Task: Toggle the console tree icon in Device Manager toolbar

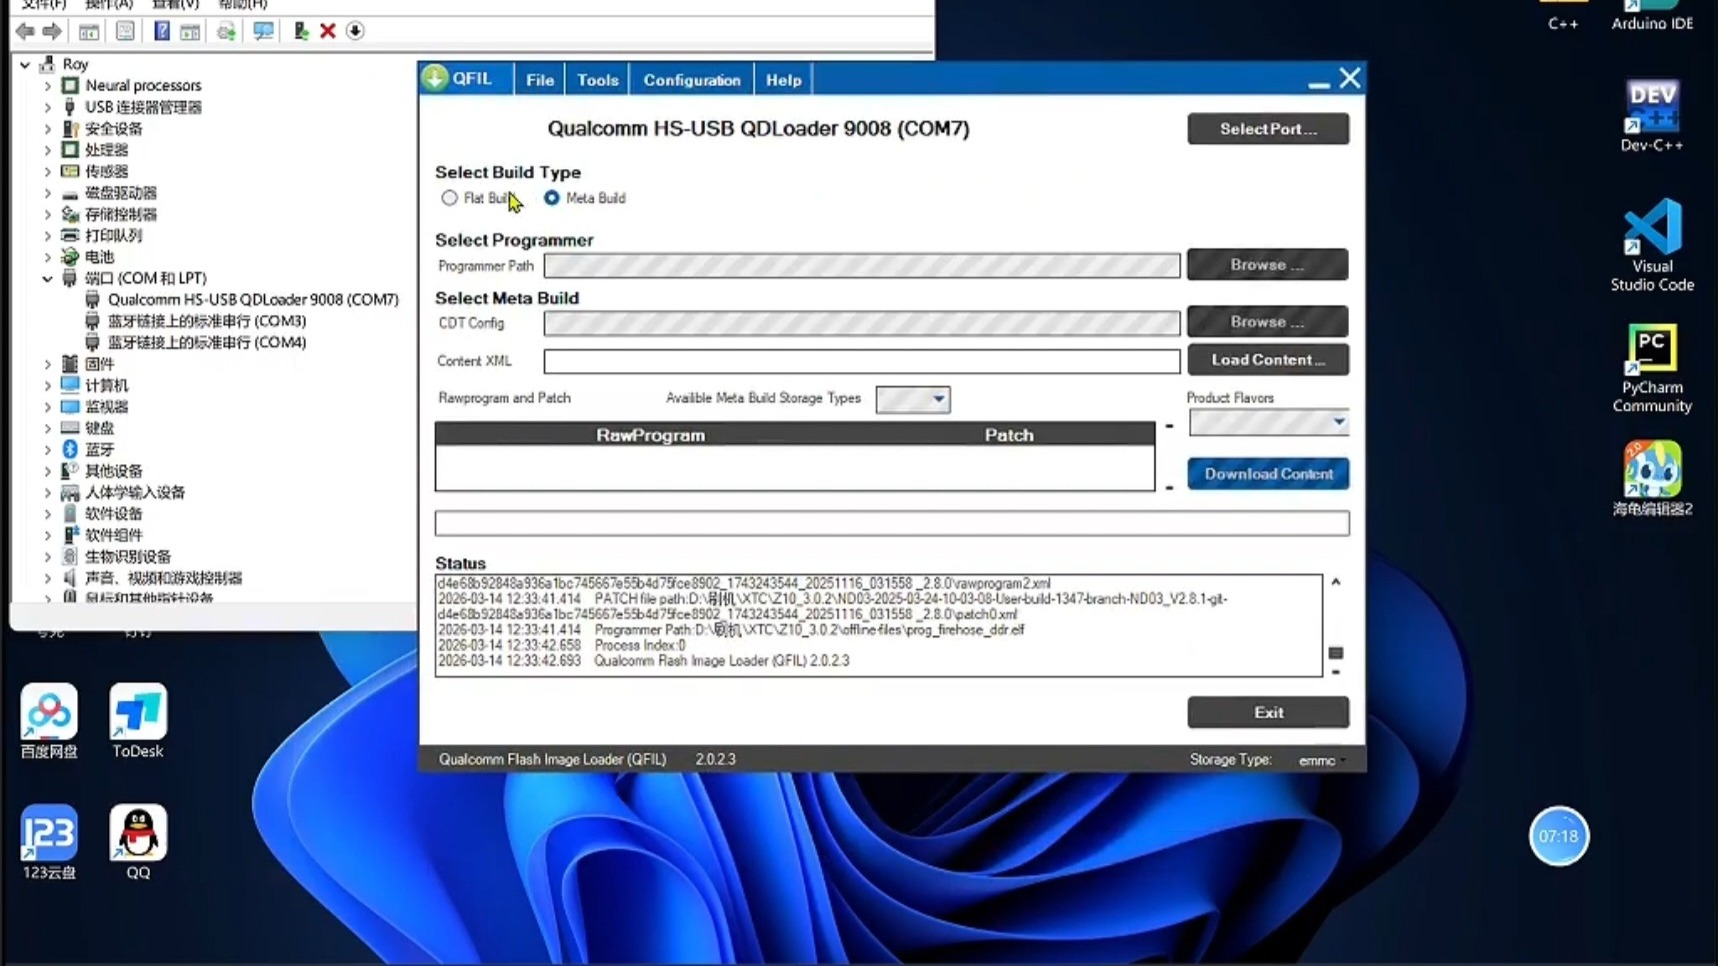Action: pyautogui.click(x=89, y=31)
